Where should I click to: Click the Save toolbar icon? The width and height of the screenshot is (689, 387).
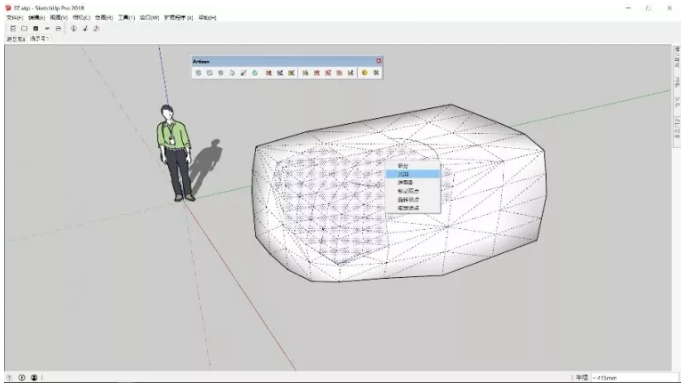(36, 29)
